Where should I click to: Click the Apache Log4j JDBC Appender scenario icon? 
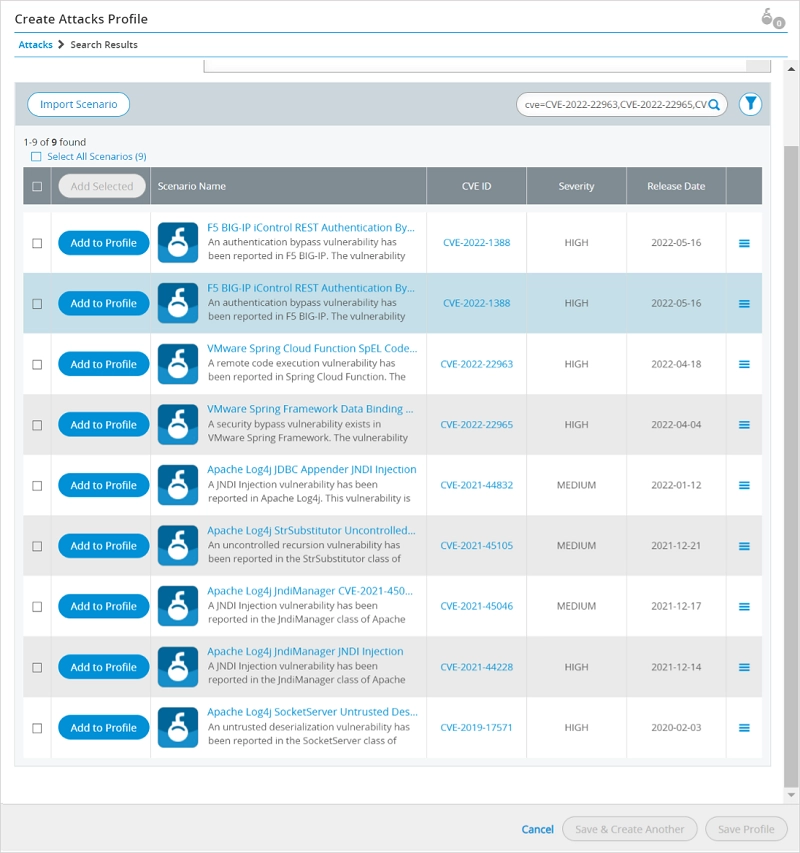(178, 485)
